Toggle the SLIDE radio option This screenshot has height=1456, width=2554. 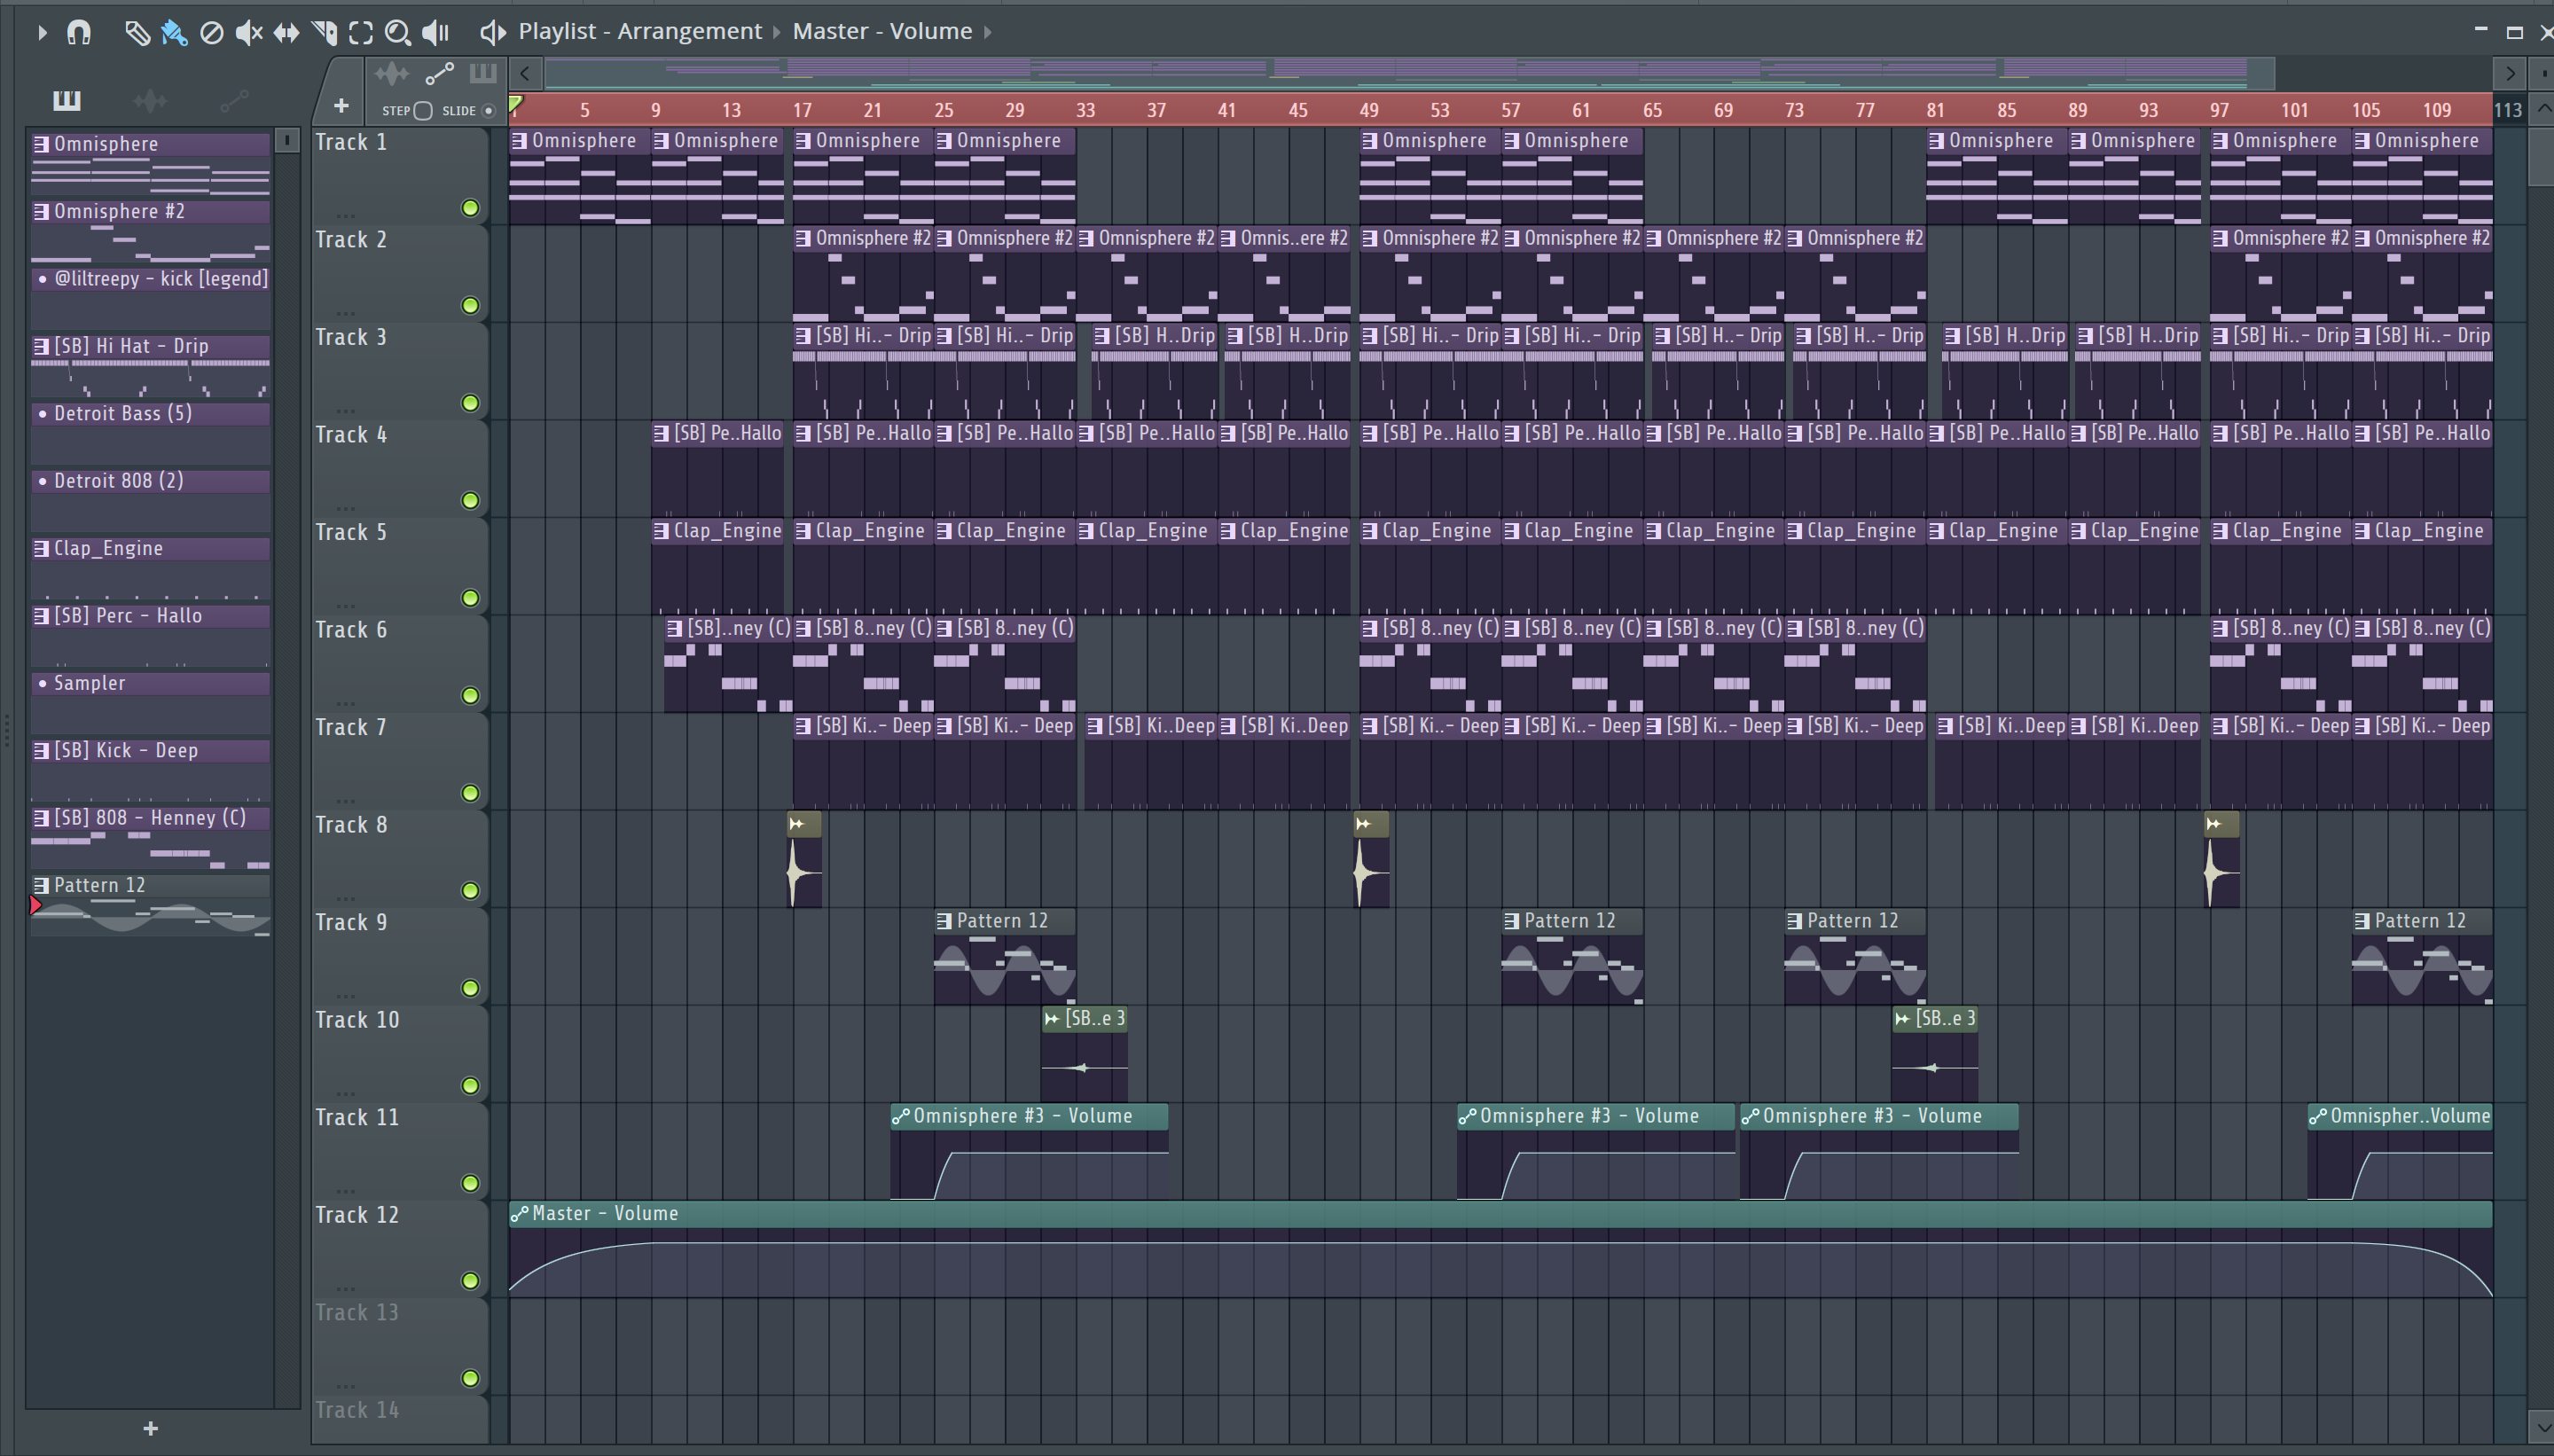pos(489,111)
